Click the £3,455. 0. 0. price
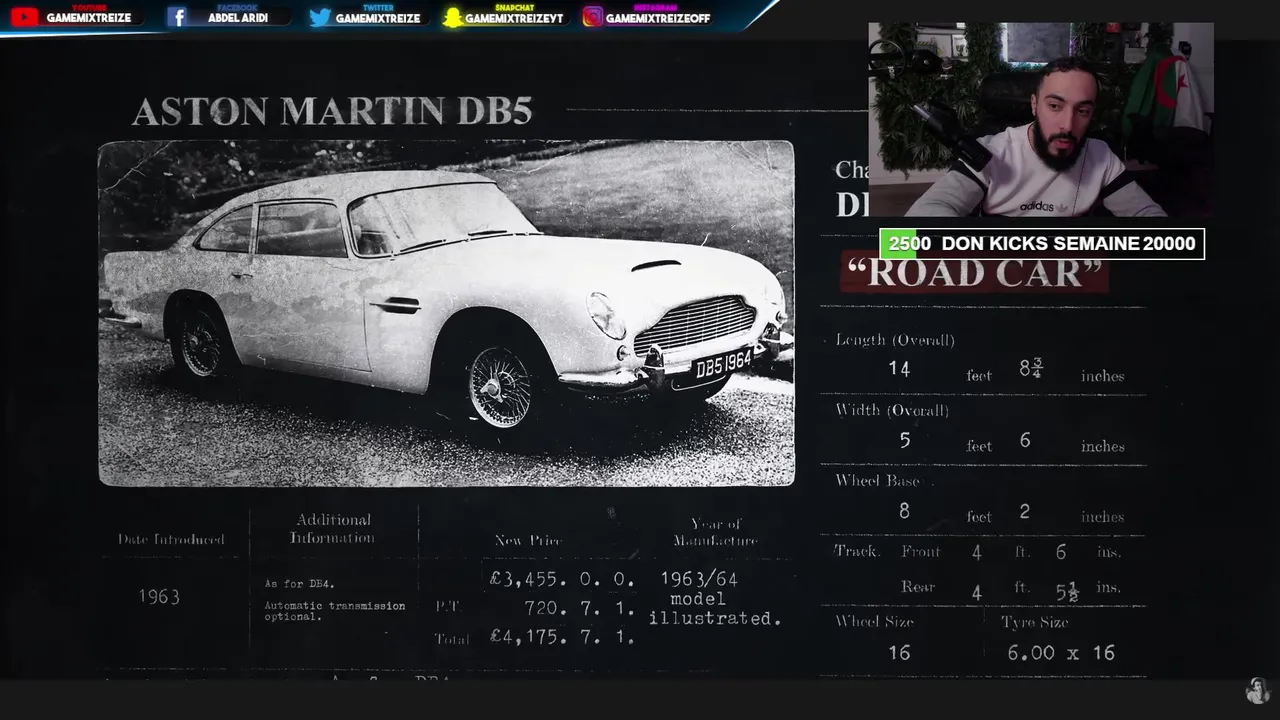 (562, 579)
